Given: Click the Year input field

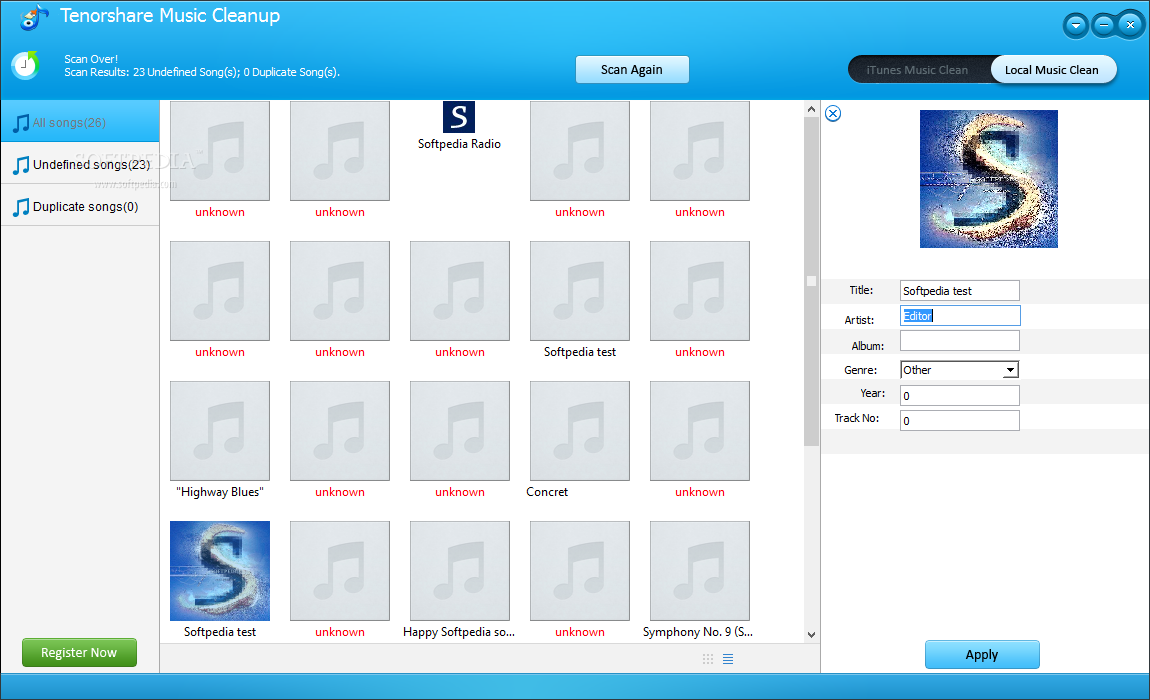Looking at the screenshot, I should (959, 395).
